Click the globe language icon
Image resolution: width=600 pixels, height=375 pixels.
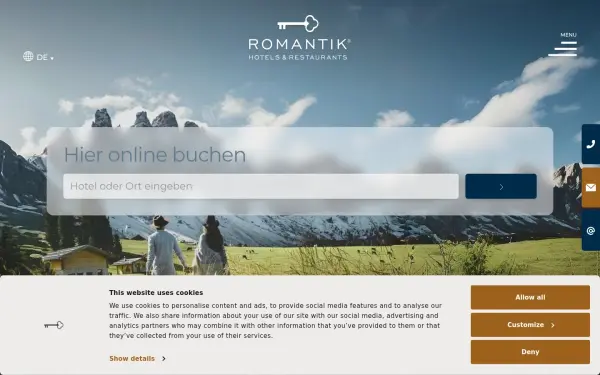[x=28, y=56]
